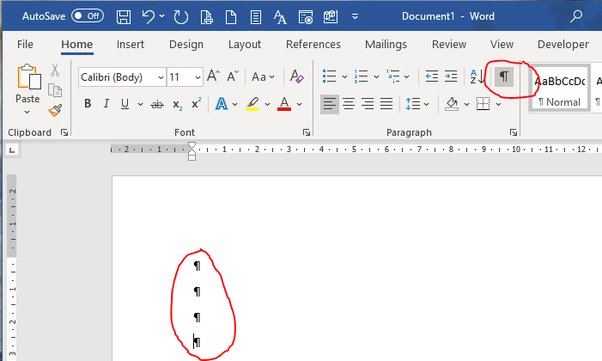Decrease indent icon

[x=432, y=76]
